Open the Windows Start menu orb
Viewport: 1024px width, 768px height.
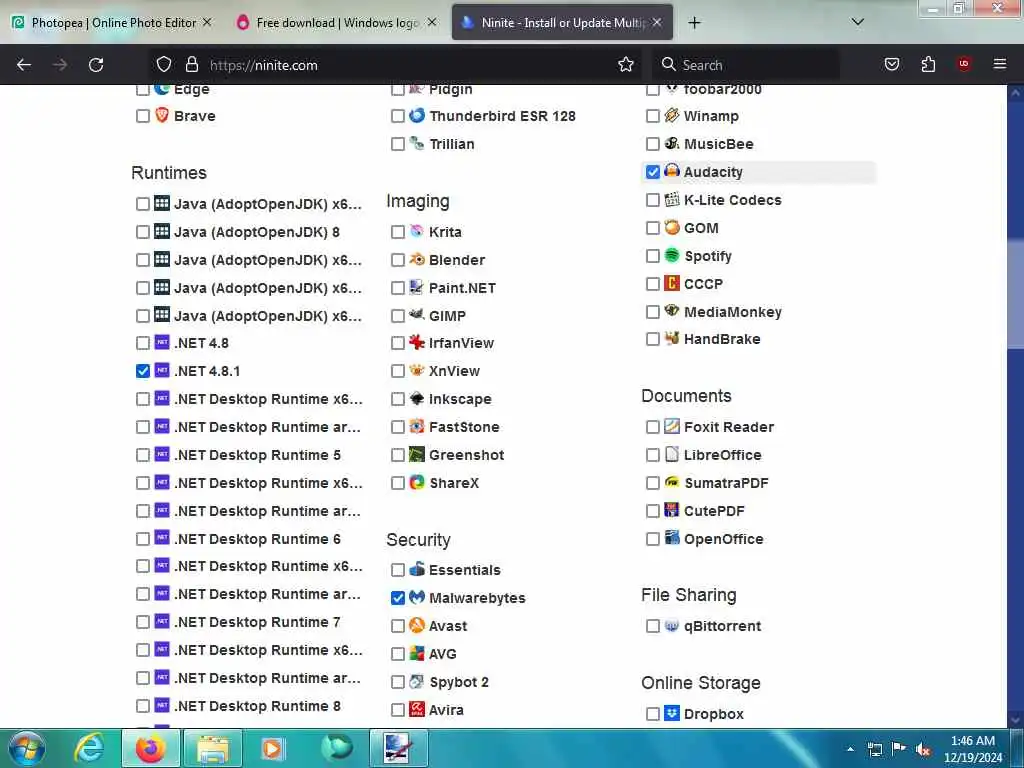27,748
